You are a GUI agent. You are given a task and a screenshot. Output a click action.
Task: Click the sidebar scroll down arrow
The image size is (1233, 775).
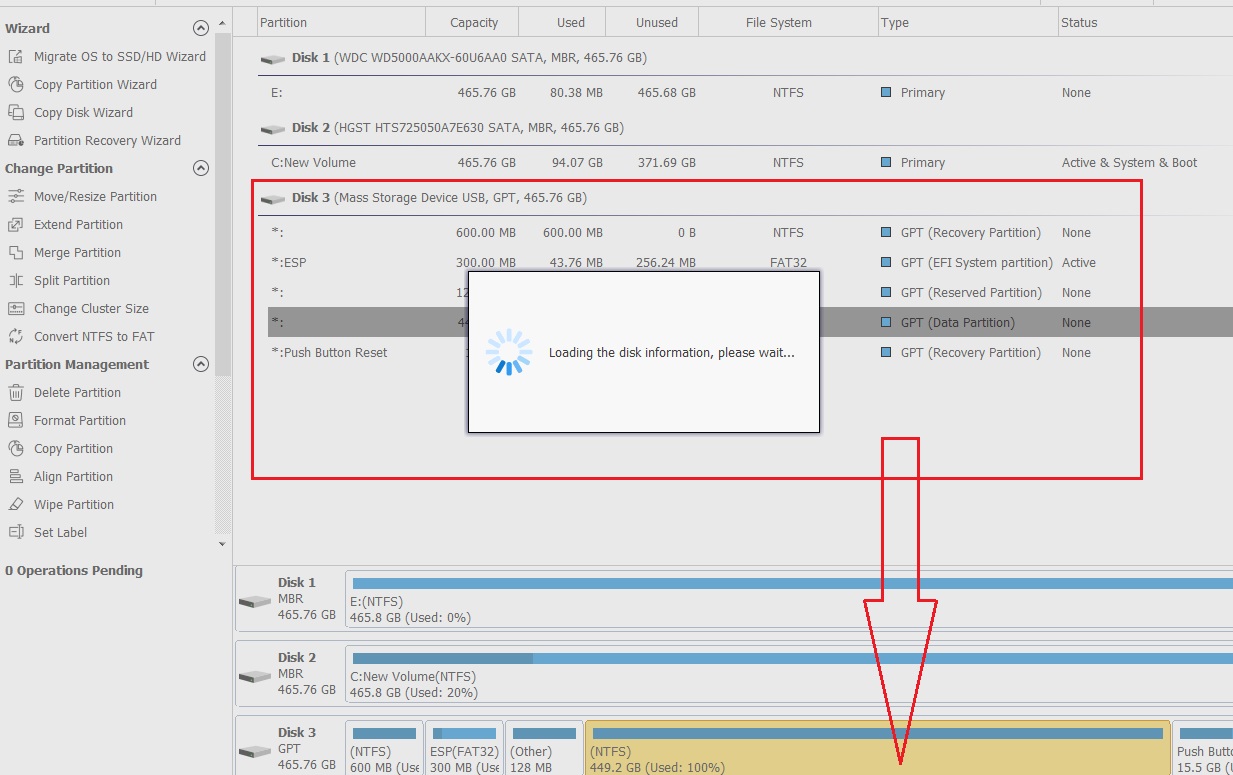tap(222, 544)
